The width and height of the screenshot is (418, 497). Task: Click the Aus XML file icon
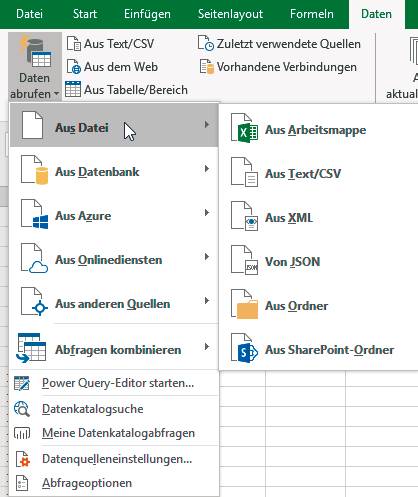coord(244,216)
